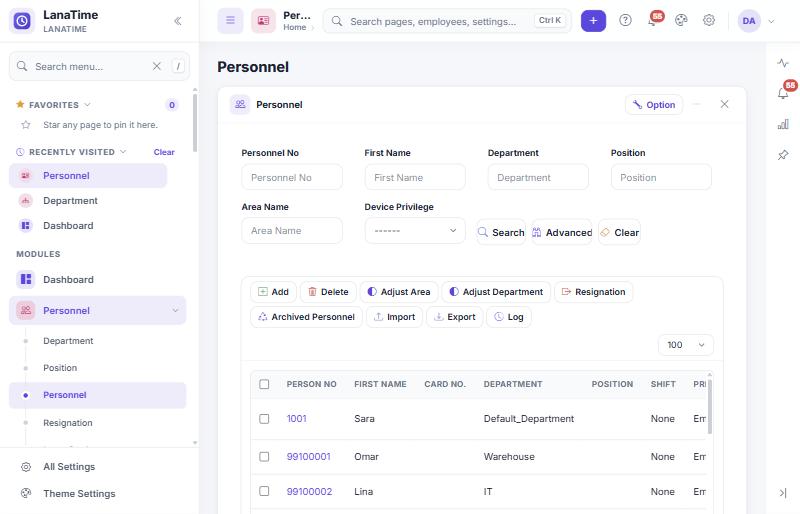Collapse the Personnel module chevron
The width and height of the screenshot is (800, 514).
[x=175, y=310]
